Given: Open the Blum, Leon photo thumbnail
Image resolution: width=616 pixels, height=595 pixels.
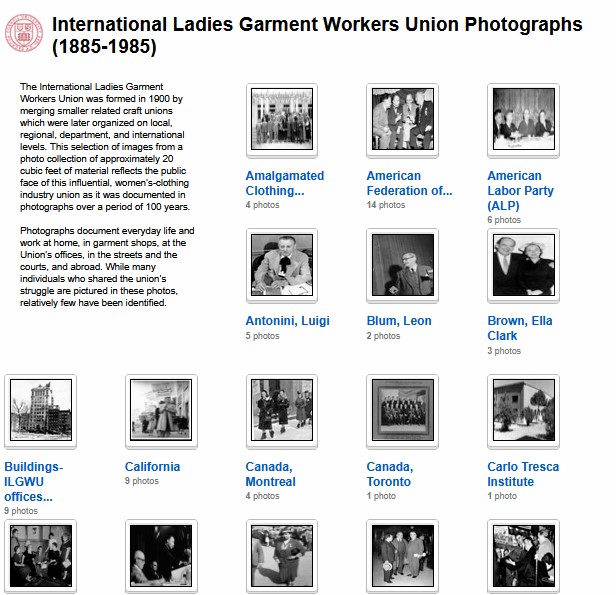Looking at the screenshot, I should click(x=402, y=265).
